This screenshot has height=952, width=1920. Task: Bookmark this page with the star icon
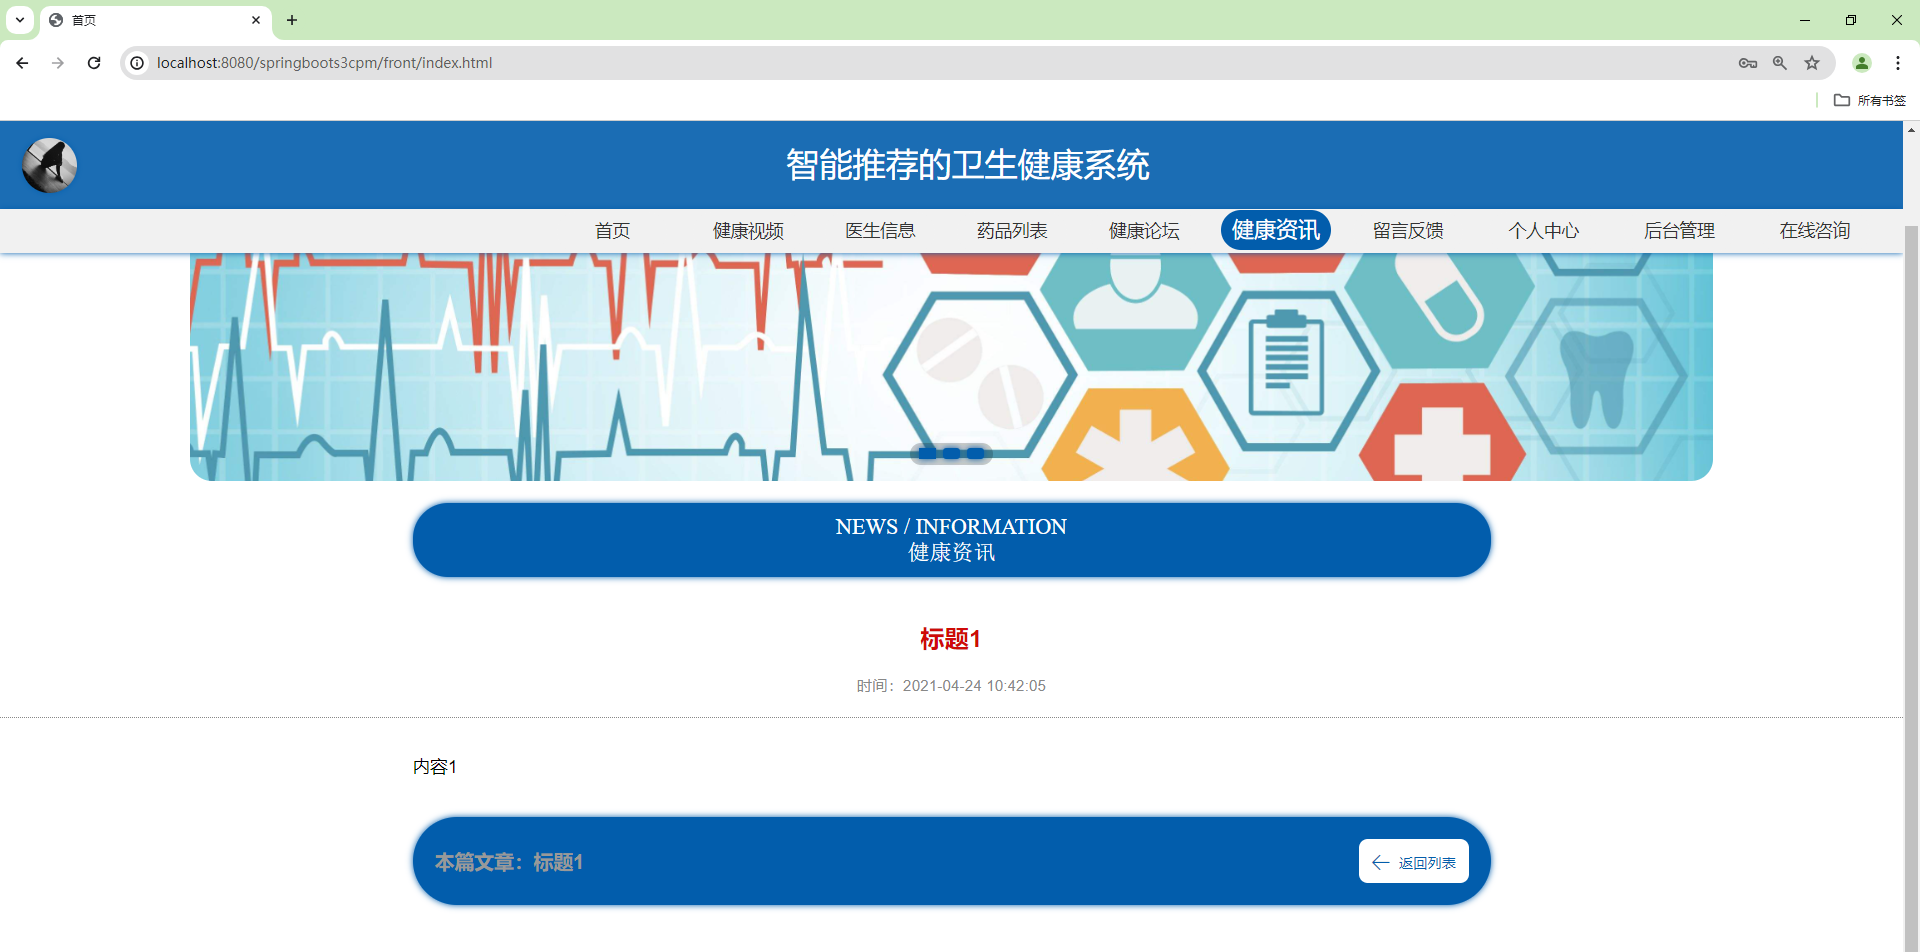pyautogui.click(x=1812, y=62)
